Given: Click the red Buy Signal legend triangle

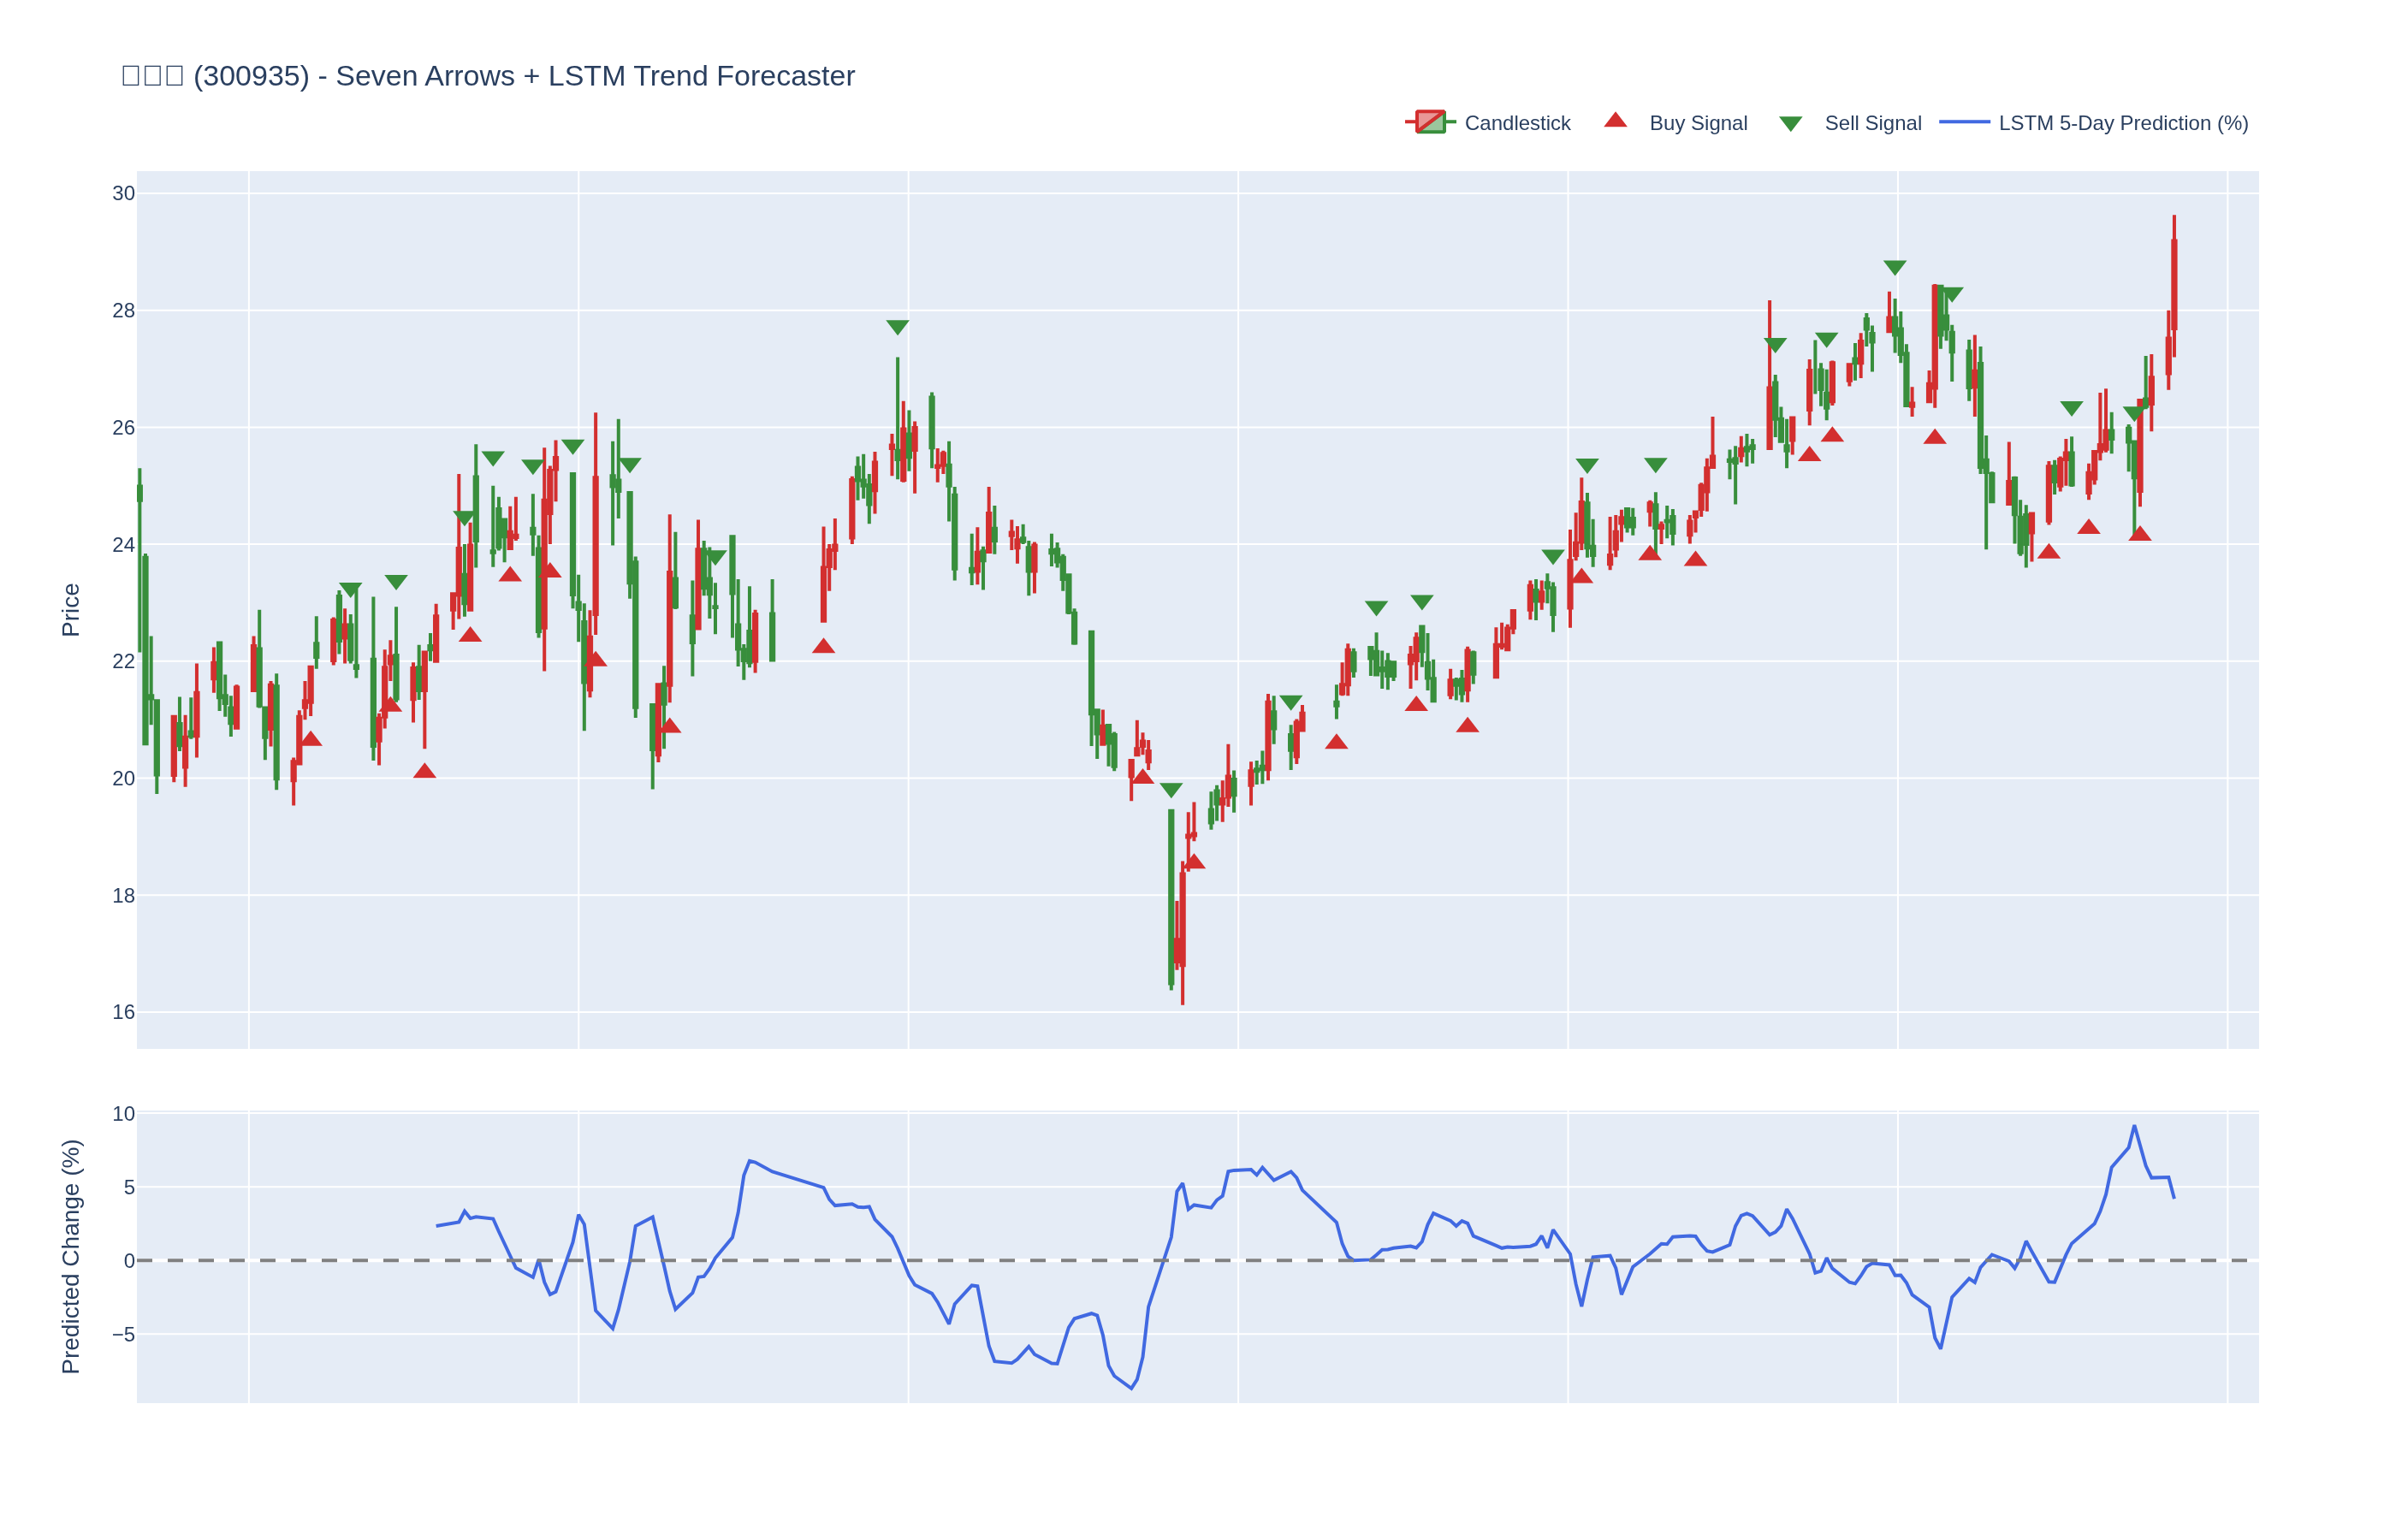Looking at the screenshot, I should coord(1615,121).
